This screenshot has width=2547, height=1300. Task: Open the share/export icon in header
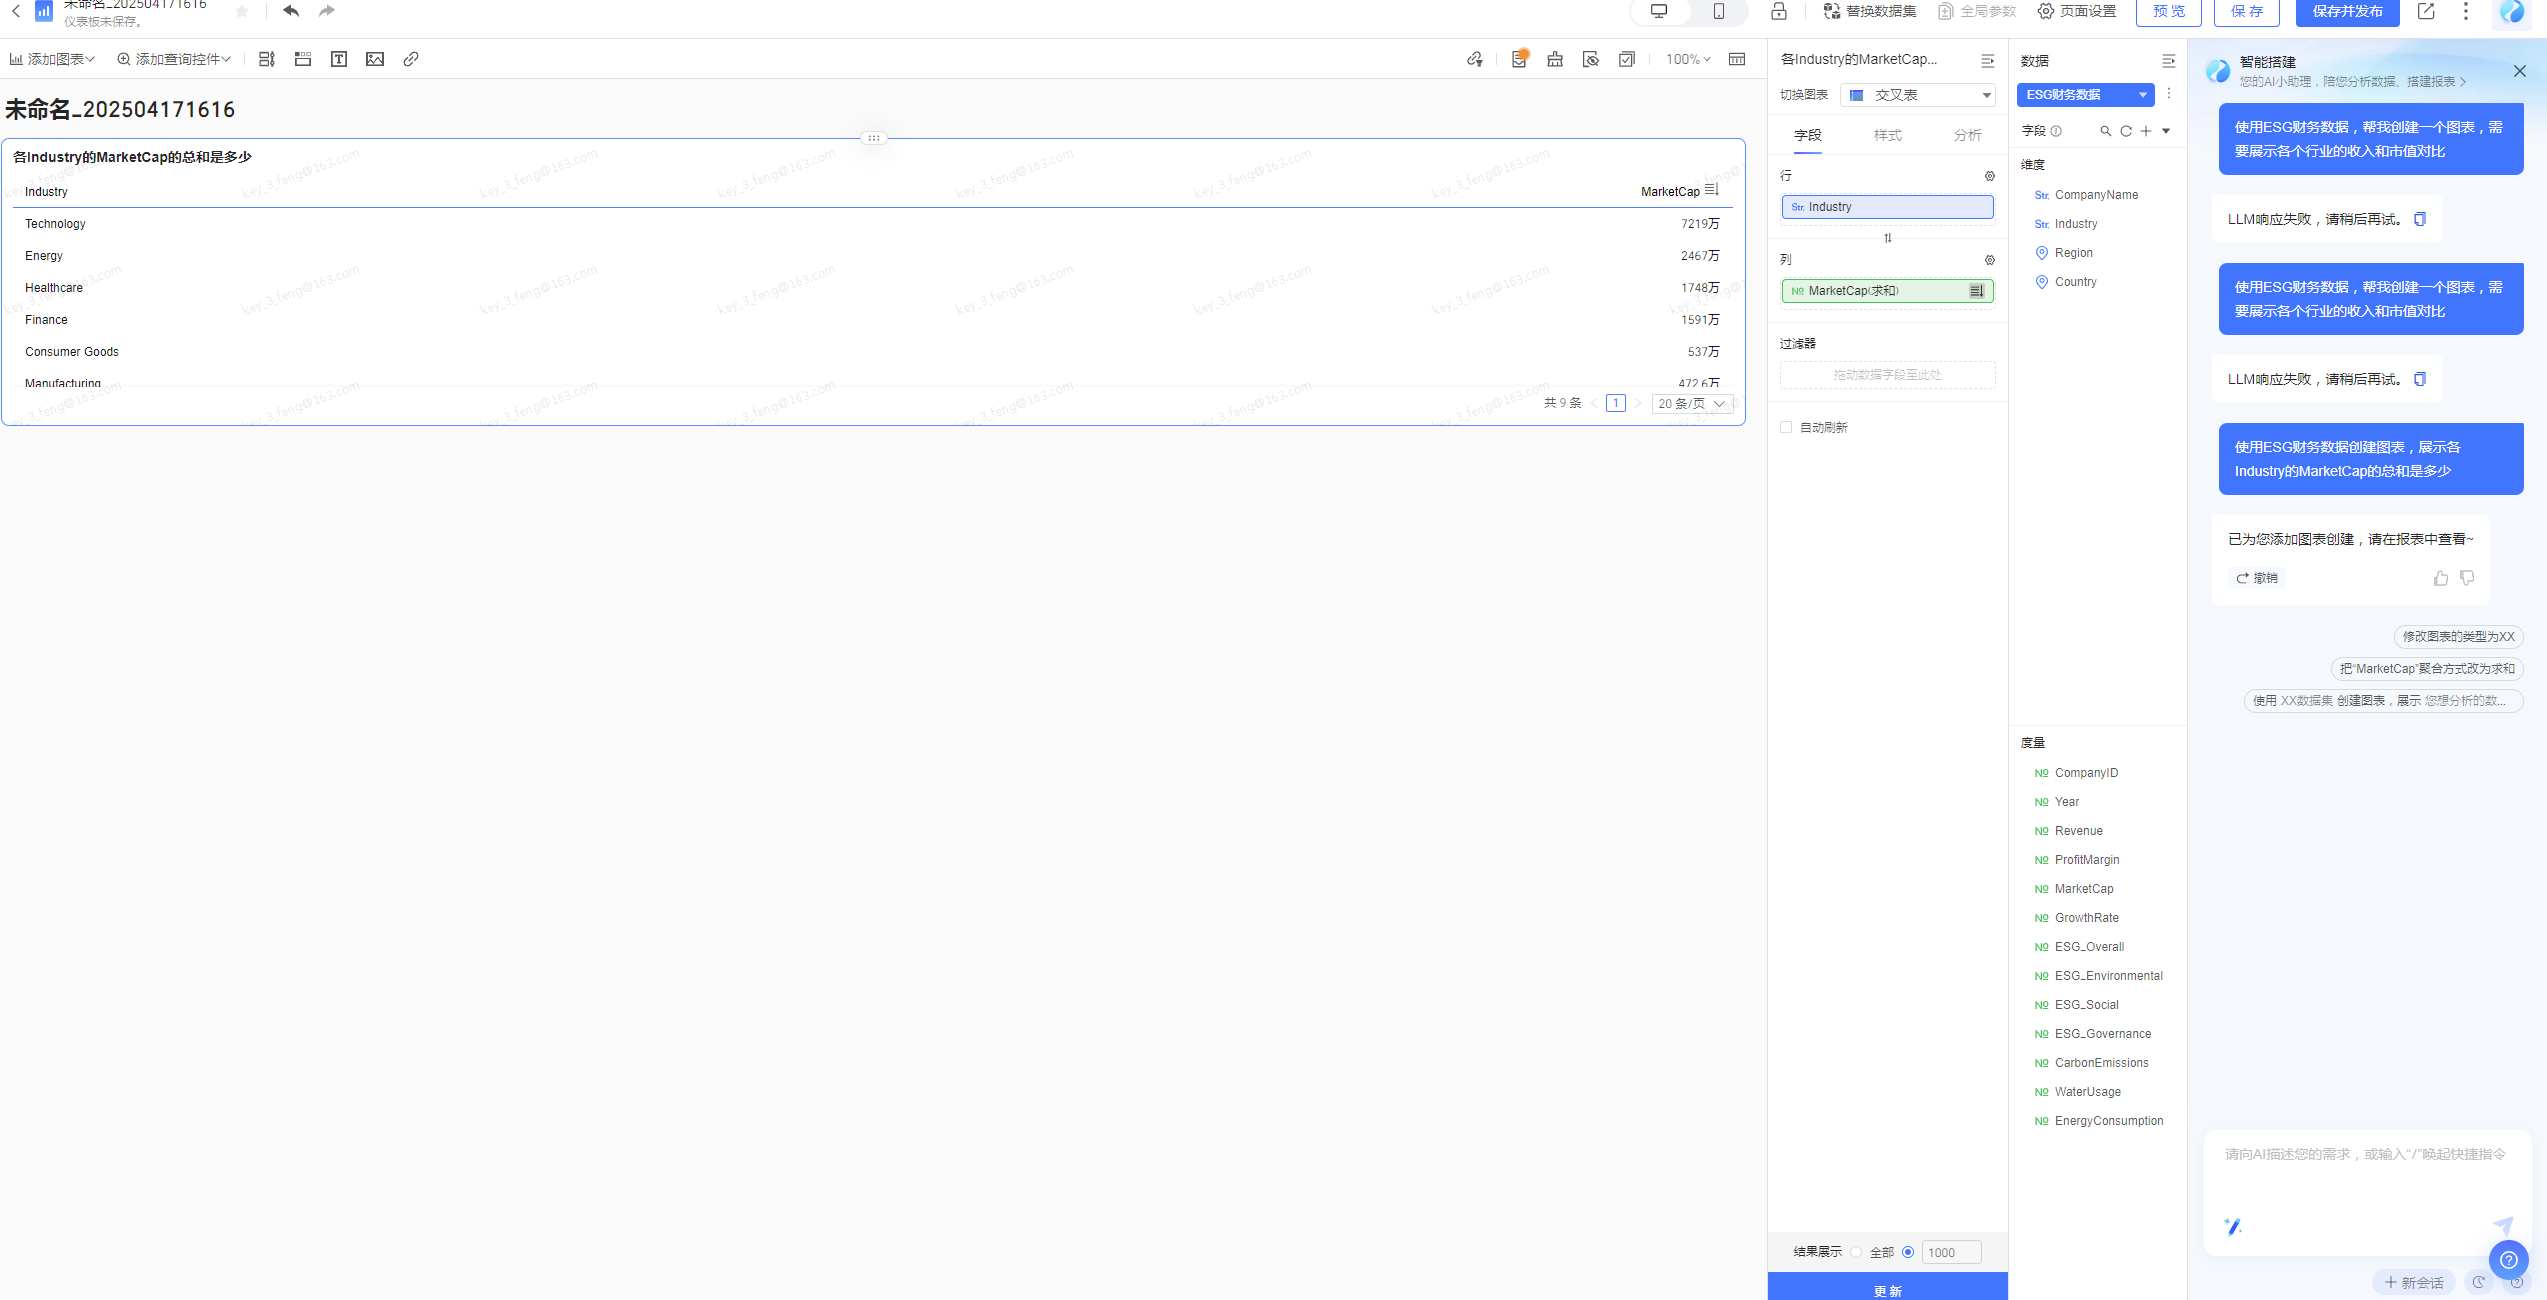point(2426,11)
